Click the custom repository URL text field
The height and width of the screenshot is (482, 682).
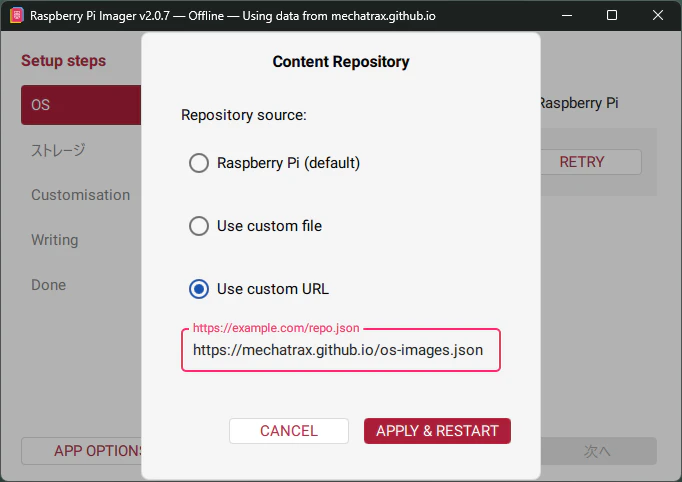341,350
